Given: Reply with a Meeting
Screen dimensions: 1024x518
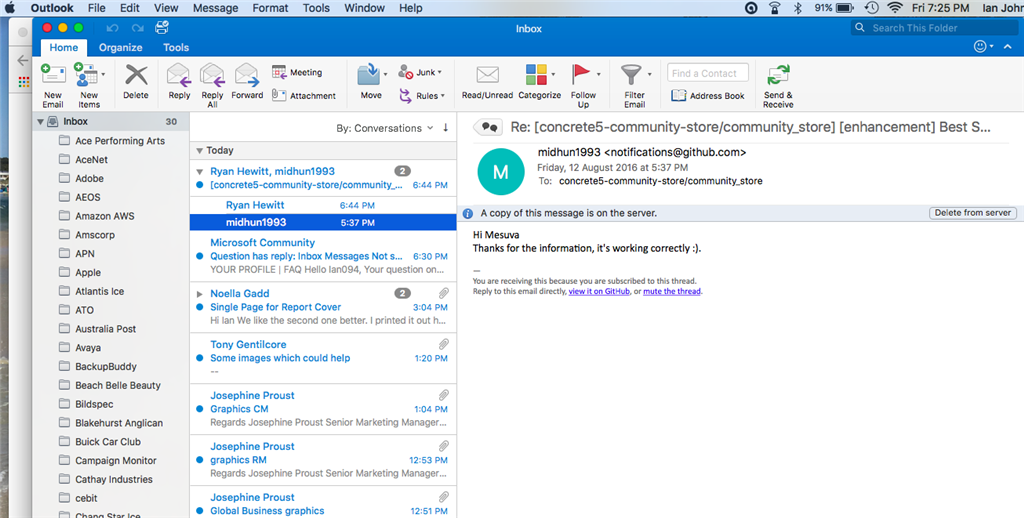Looking at the screenshot, I should (x=297, y=73).
